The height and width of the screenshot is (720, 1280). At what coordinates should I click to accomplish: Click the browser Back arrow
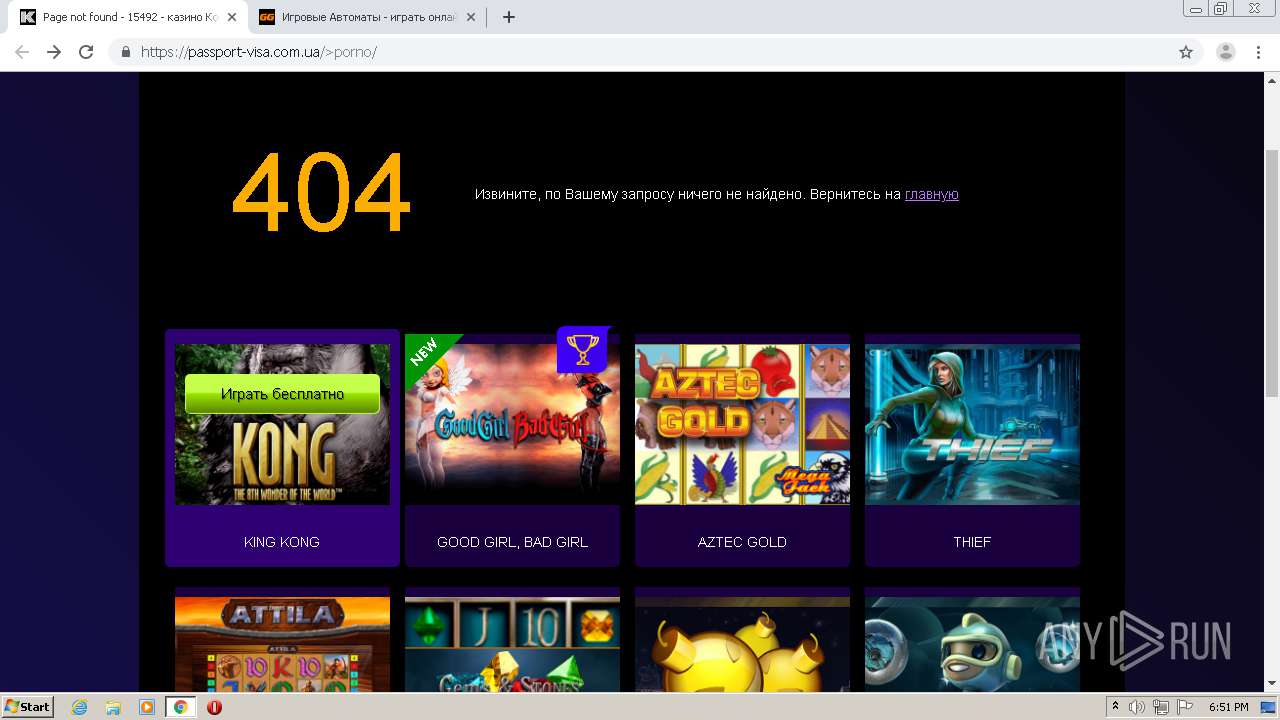click(x=22, y=52)
